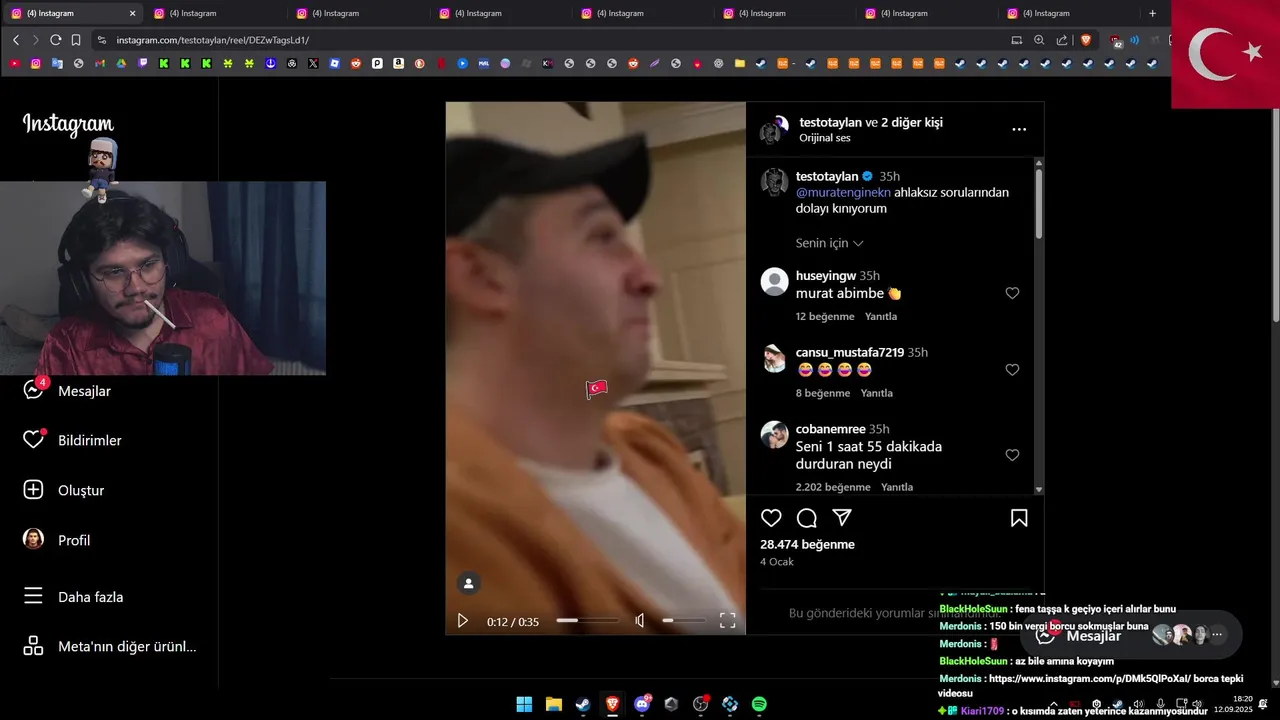
Task: Open File Explorer from the taskbar
Action: coord(554,704)
